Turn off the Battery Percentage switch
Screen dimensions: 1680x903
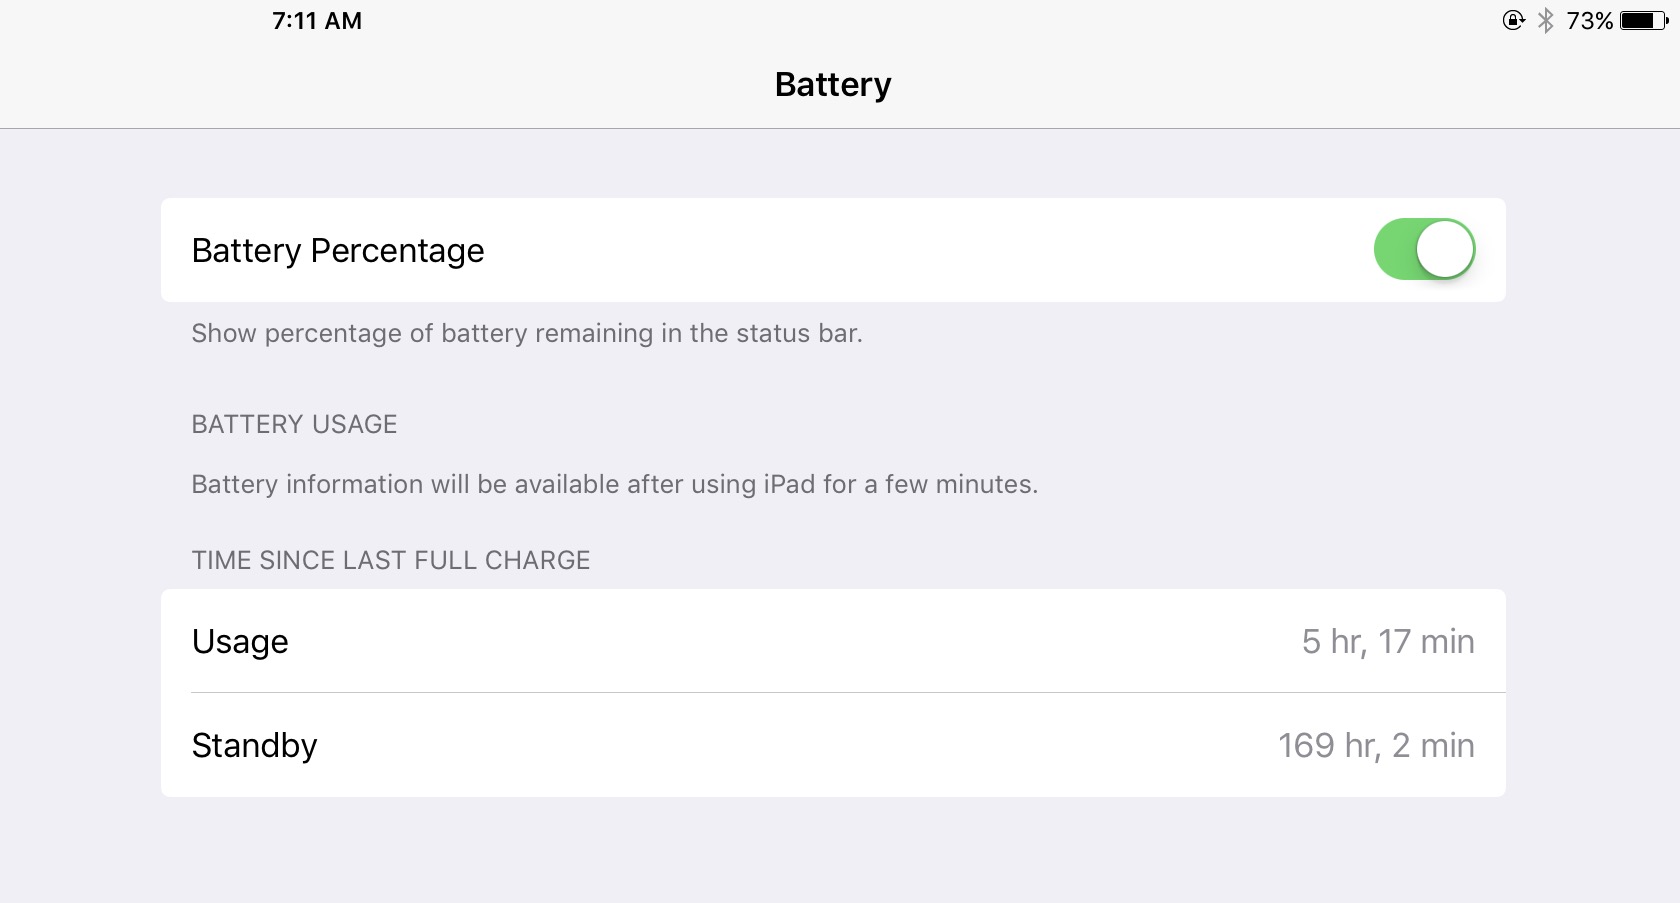(x=1424, y=249)
